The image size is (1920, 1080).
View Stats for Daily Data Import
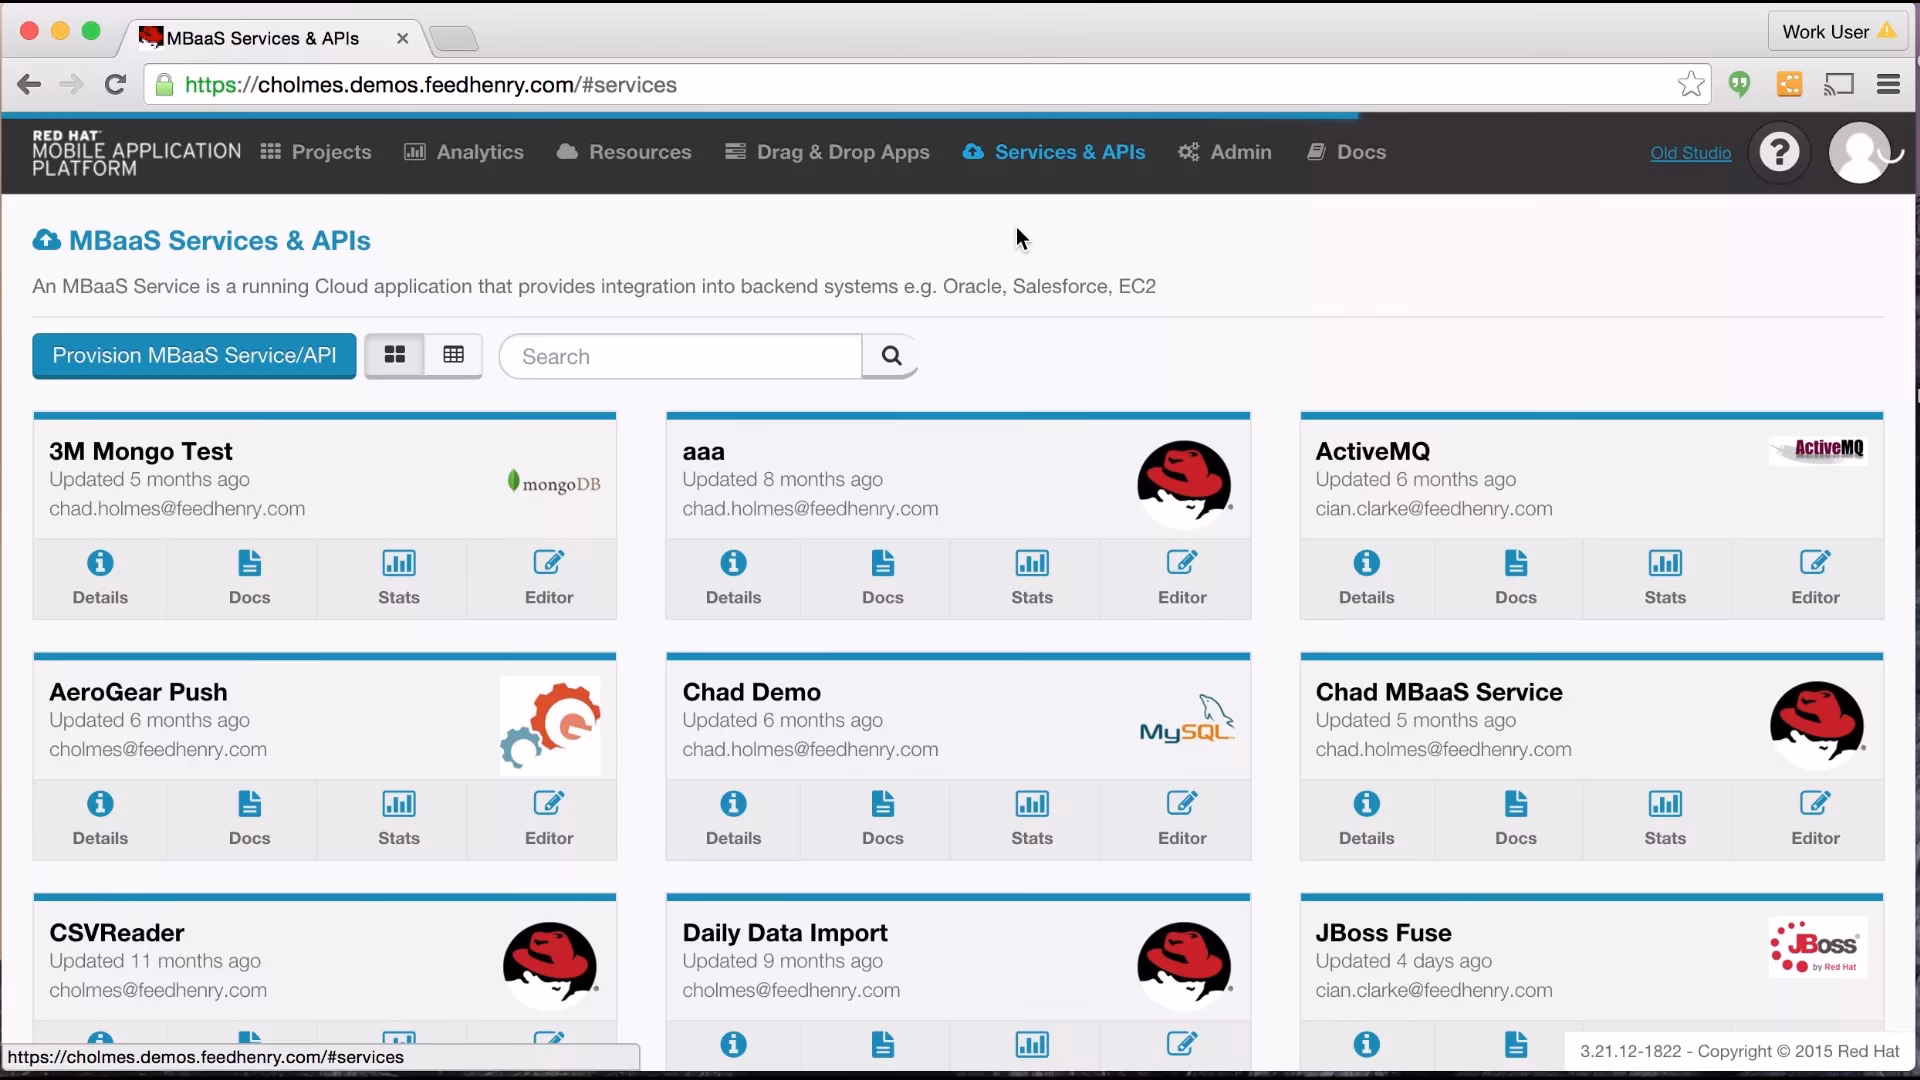pos(1032,1045)
